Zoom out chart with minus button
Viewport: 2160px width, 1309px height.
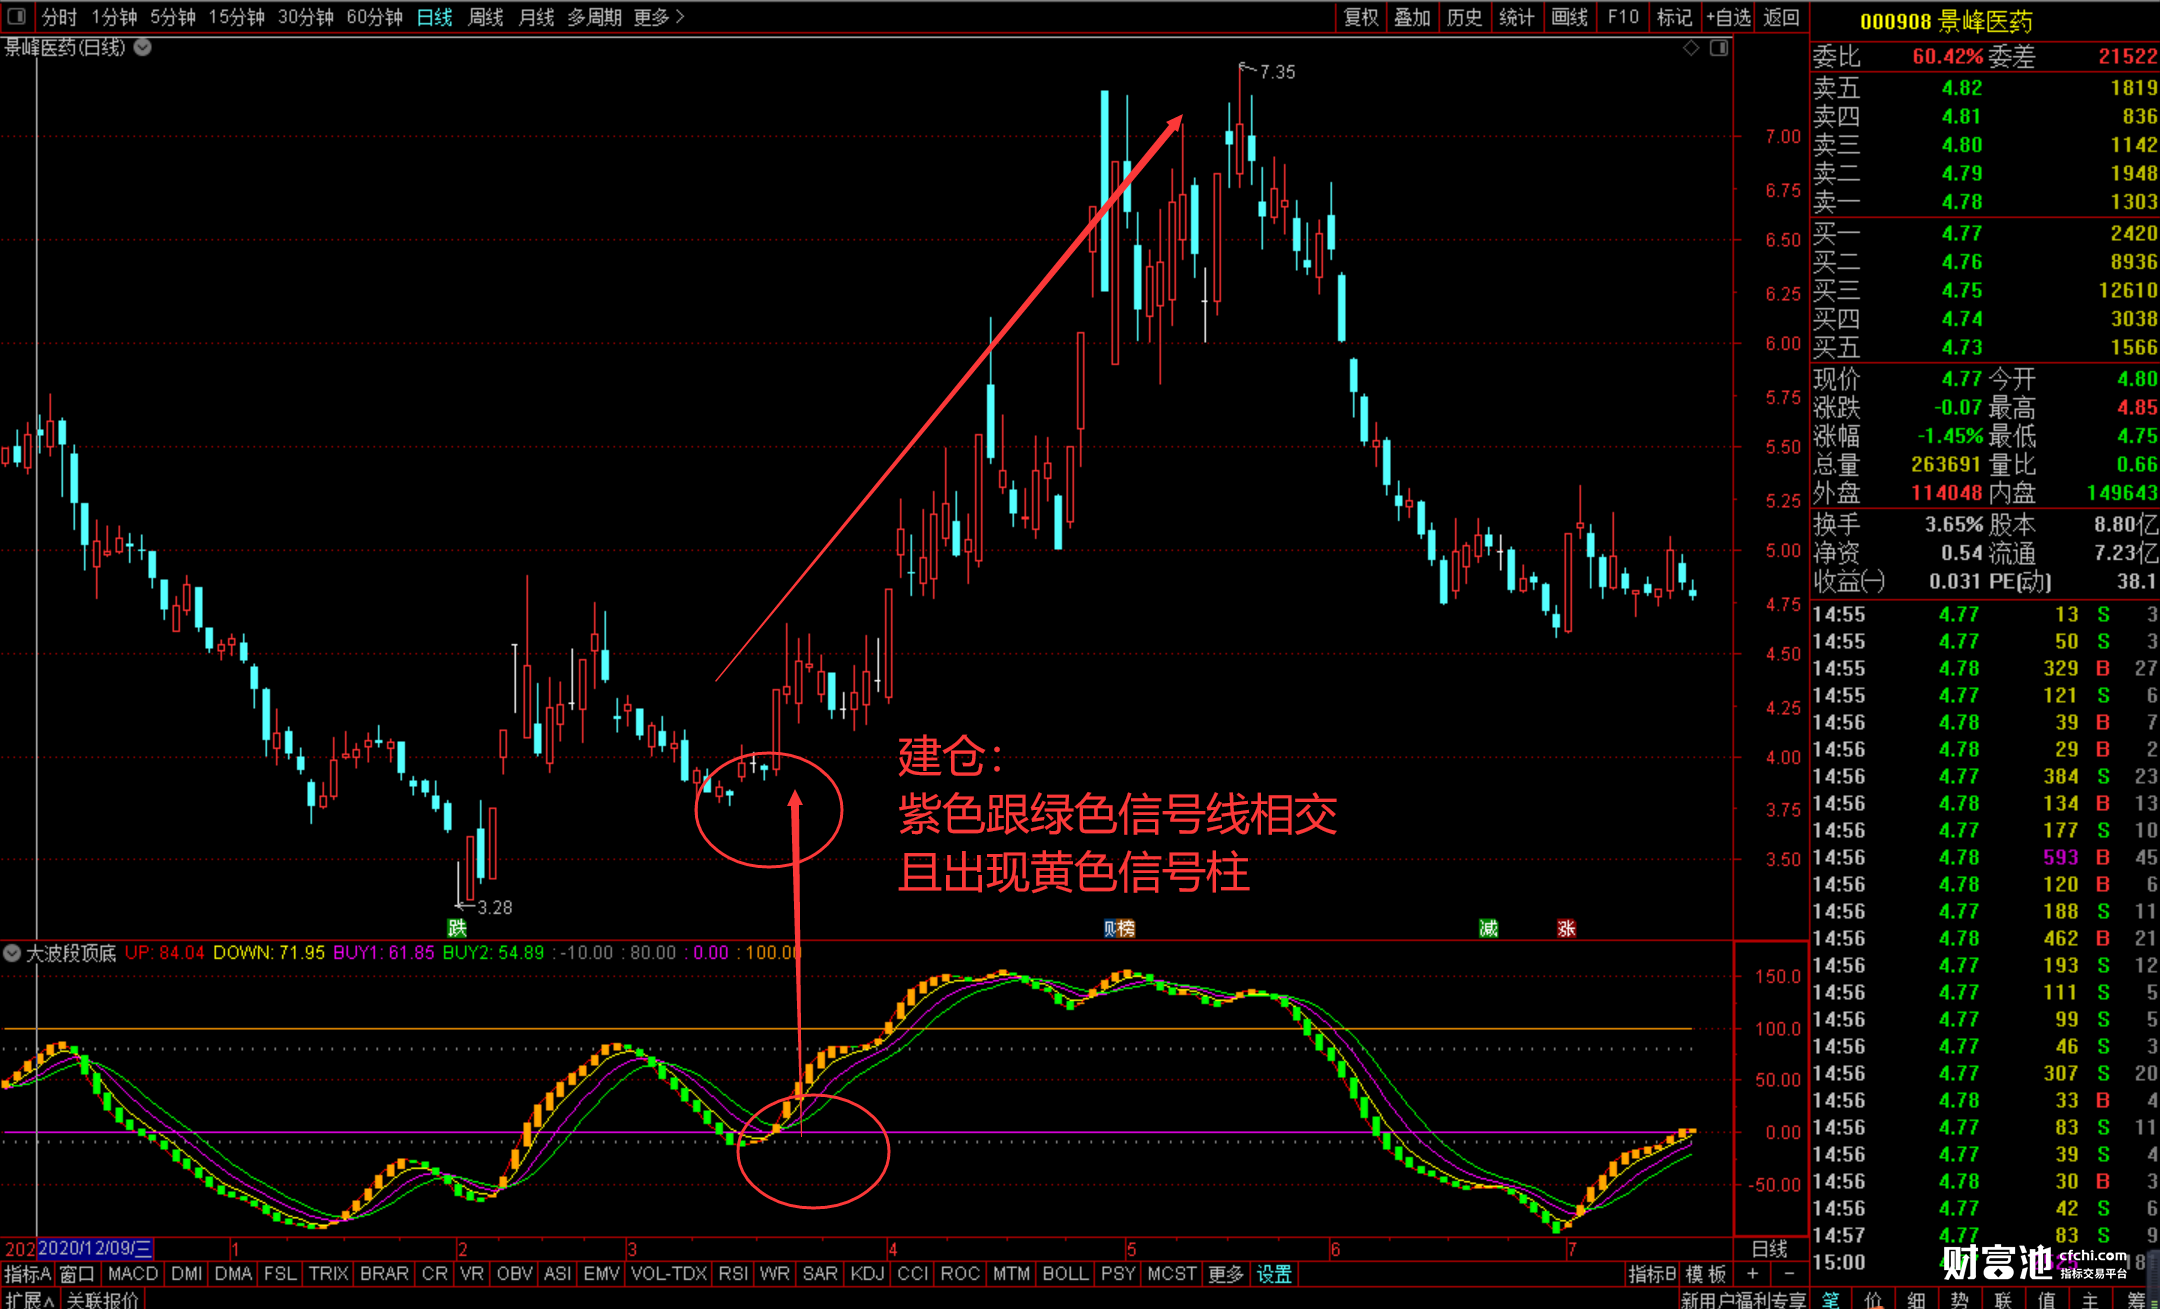pyautogui.click(x=1789, y=1273)
